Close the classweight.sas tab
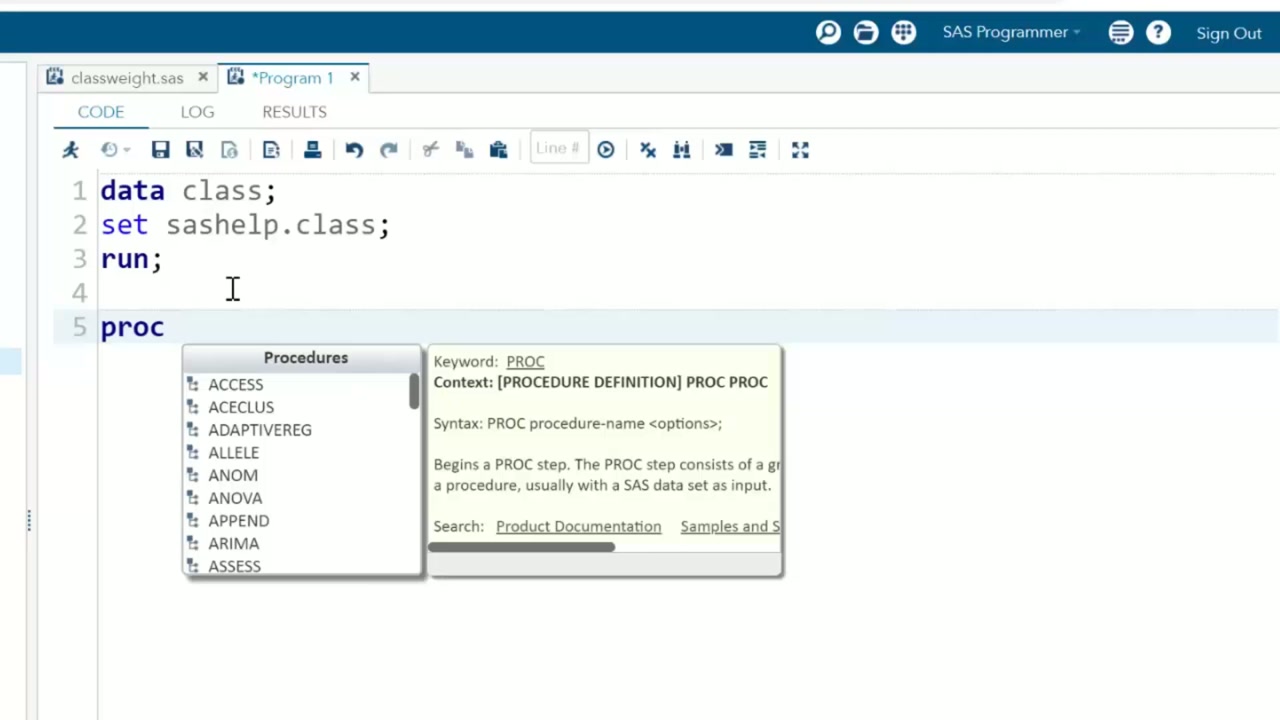 coord(203,77)
